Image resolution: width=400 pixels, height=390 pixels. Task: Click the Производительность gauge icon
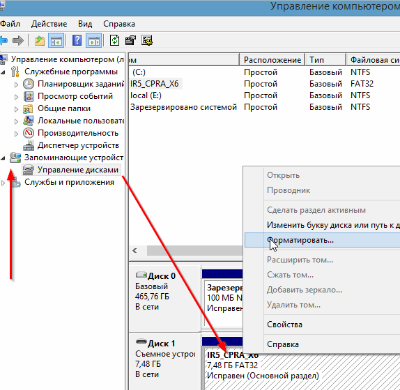click(29, 133)
